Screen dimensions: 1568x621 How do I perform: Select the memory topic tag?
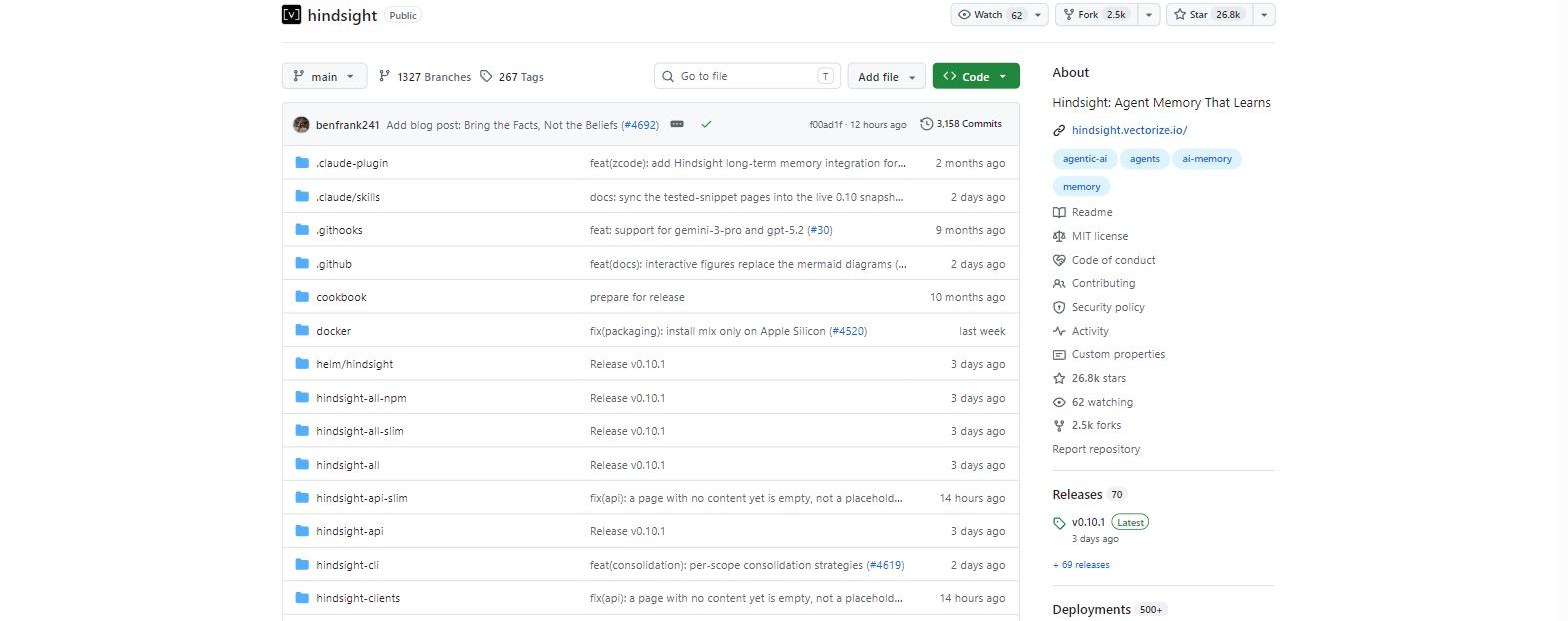click(x=1081, y=187)
